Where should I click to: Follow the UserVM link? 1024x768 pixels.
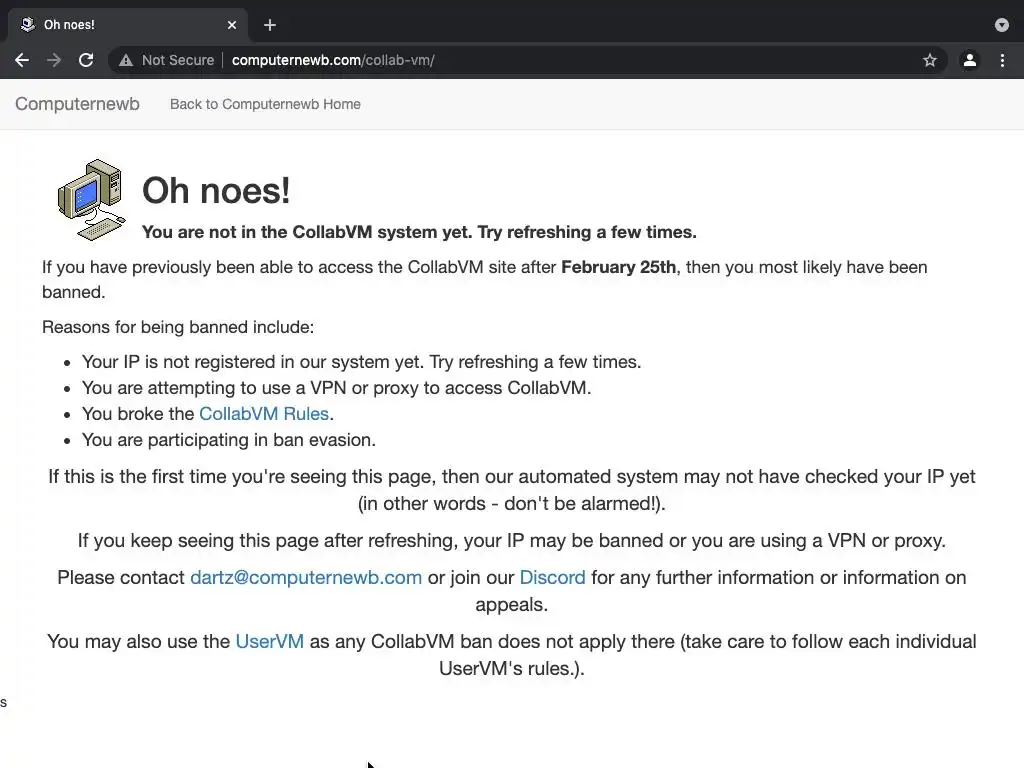269,642
